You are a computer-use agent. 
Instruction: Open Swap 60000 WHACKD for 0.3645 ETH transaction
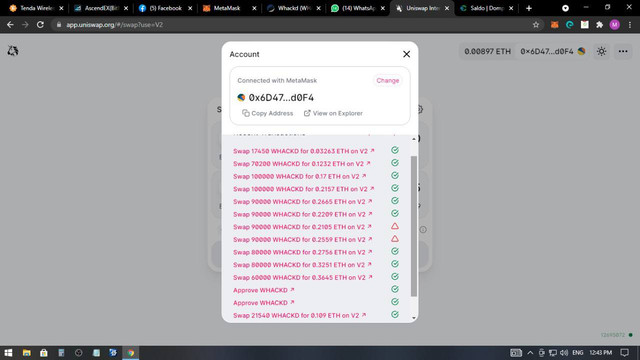pos(302,278)
